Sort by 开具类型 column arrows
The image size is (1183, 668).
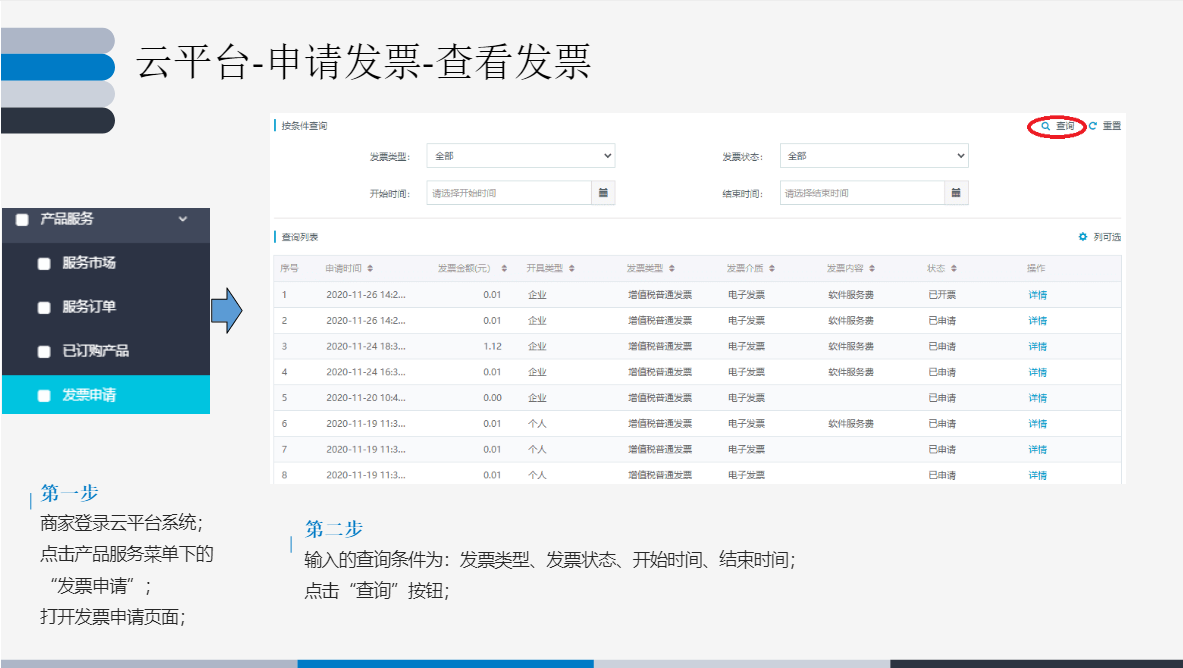click(572, 269)
